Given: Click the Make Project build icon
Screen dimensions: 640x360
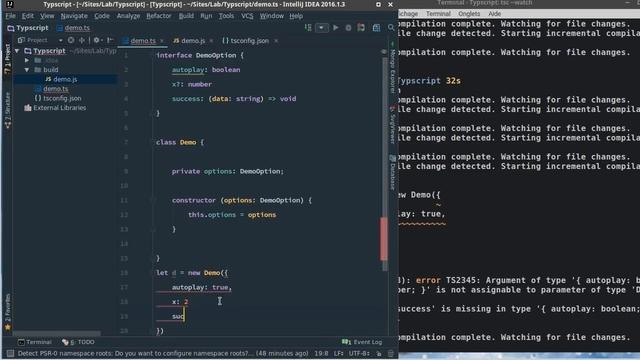Looking at the screenshot, I should pos(308,28).
